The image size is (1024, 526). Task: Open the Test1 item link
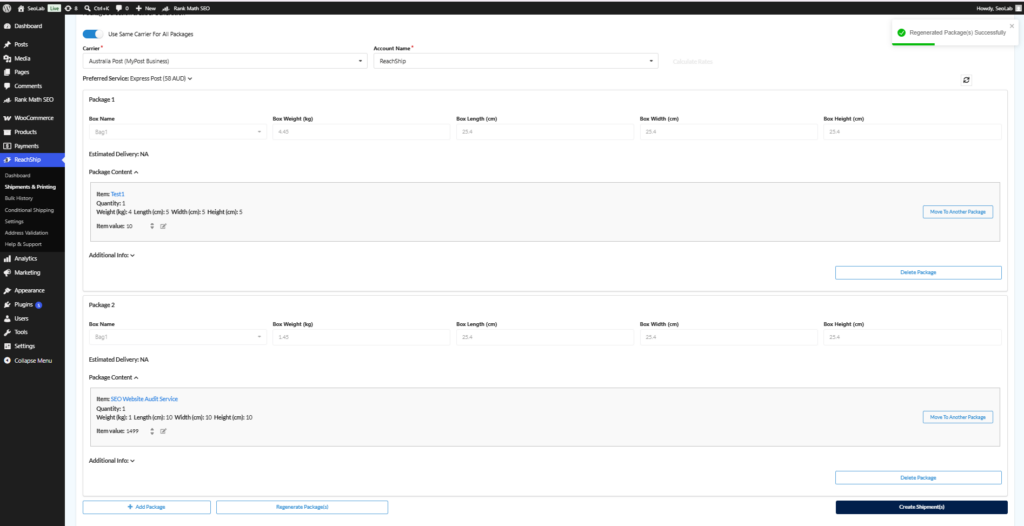click(x=118, y=194)
